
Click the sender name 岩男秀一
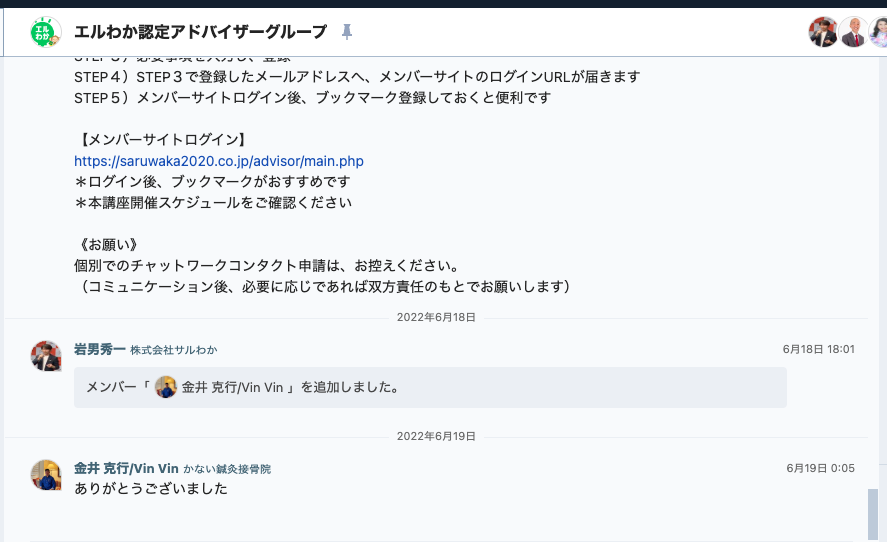[100, 350]
